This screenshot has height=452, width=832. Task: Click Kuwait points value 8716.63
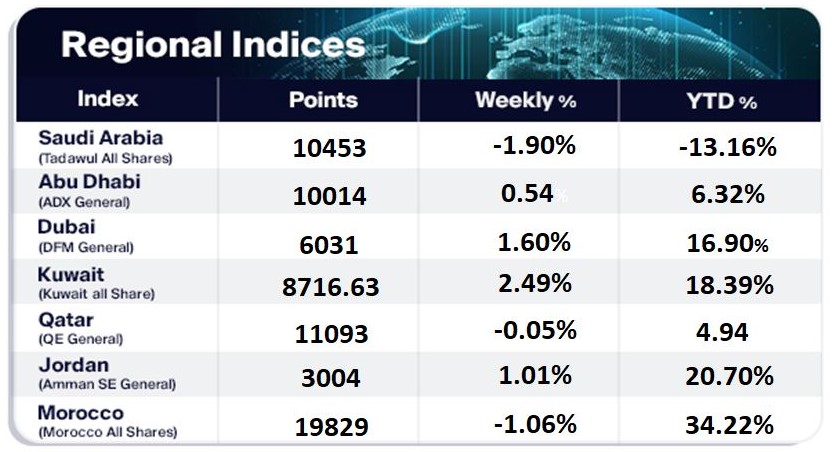pos(330,288)
